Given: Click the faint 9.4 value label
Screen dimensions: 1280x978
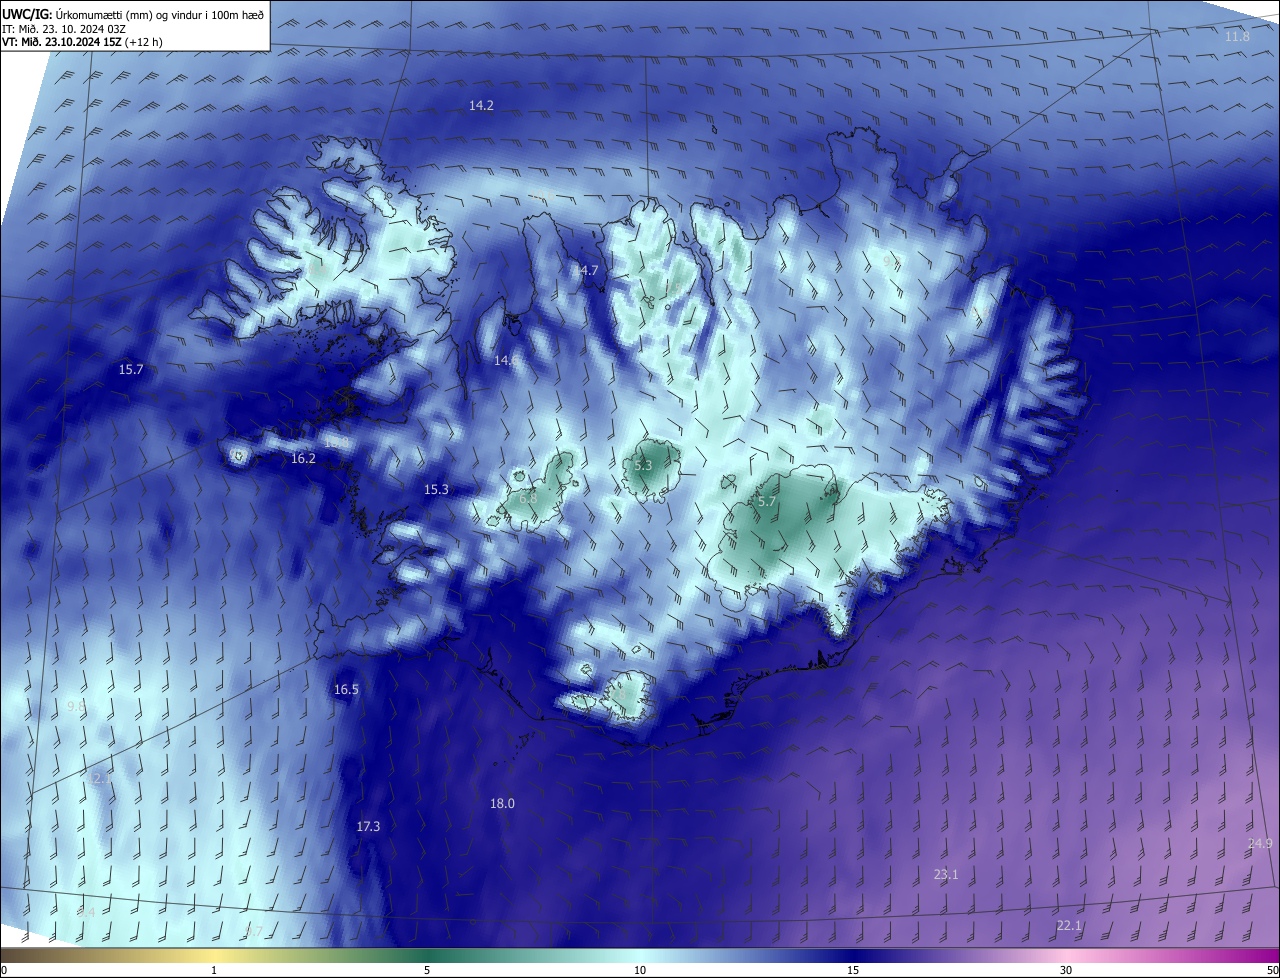Looking at the screenshot, I should (x=86, y=913).
